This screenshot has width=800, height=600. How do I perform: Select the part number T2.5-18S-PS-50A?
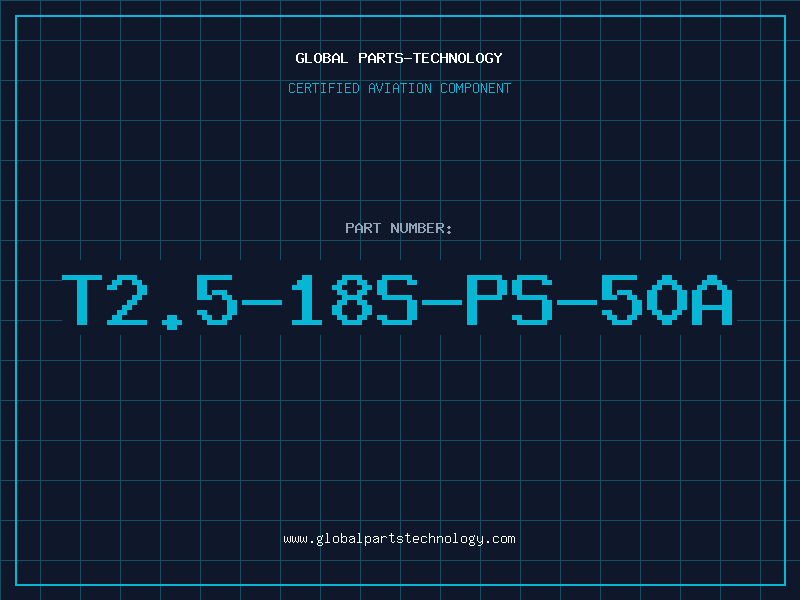[397, 302]
